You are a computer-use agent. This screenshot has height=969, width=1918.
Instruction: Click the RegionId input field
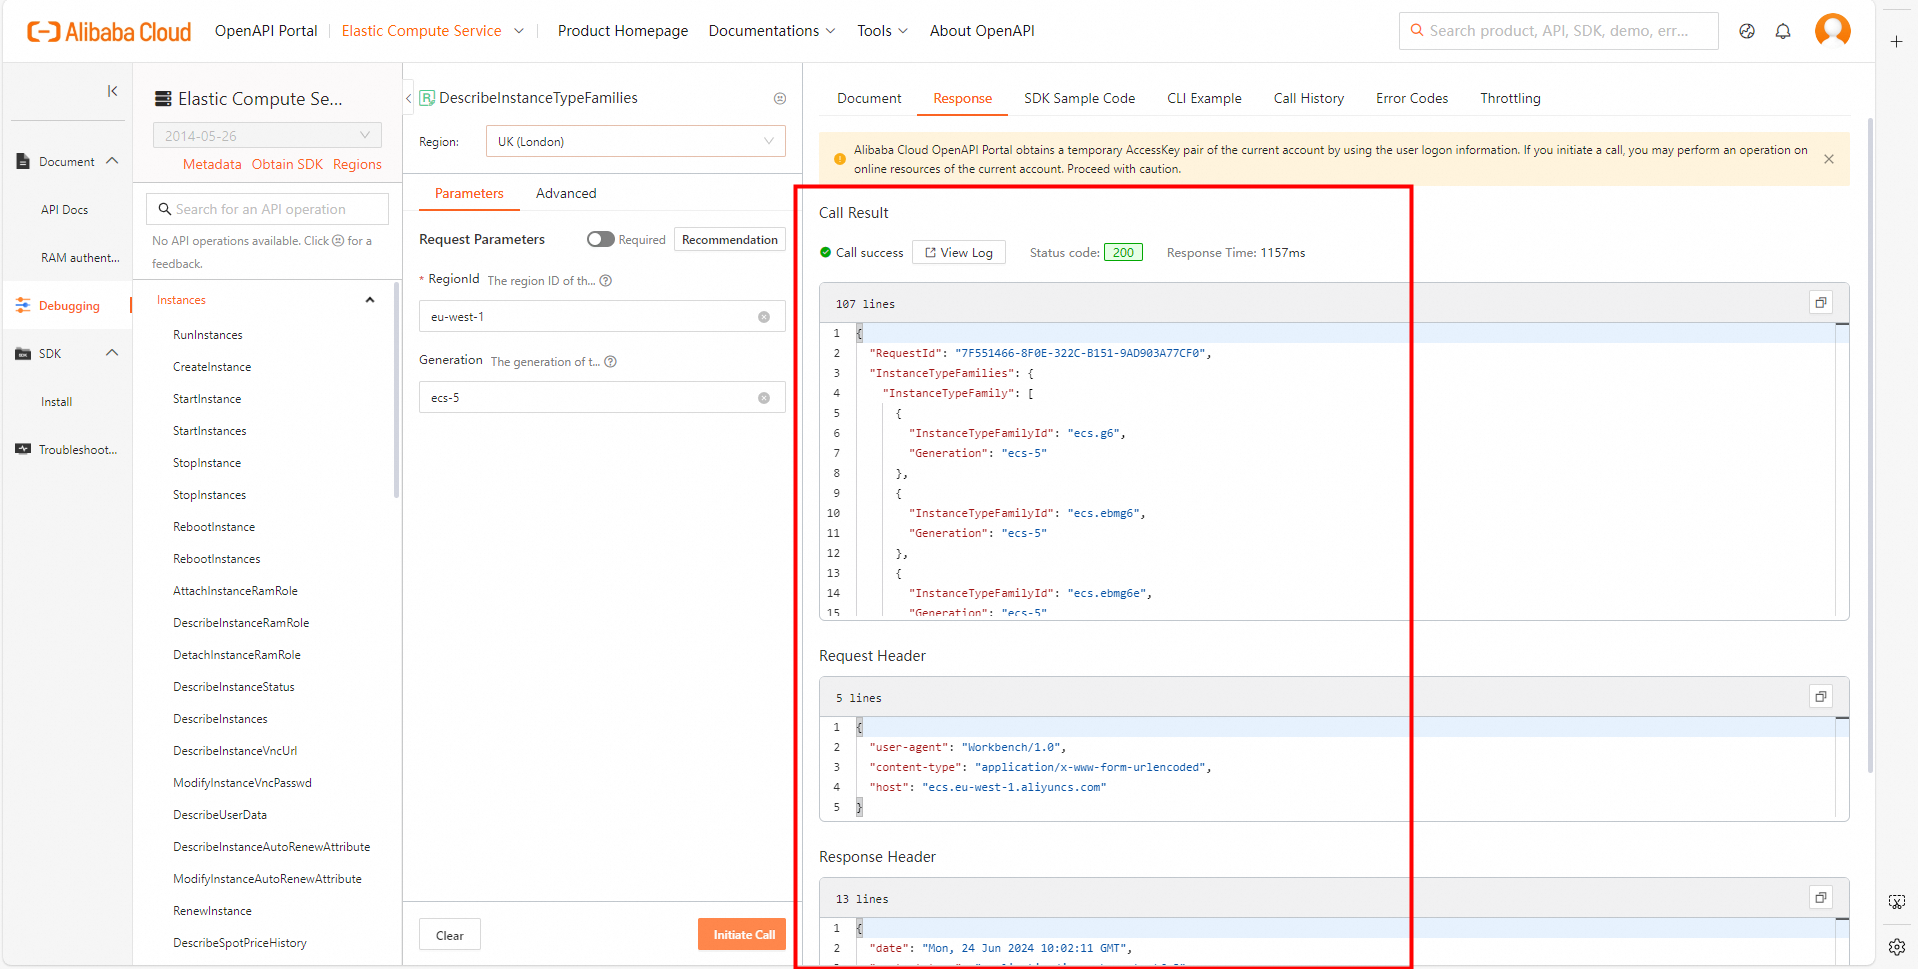tap(602, 317)
